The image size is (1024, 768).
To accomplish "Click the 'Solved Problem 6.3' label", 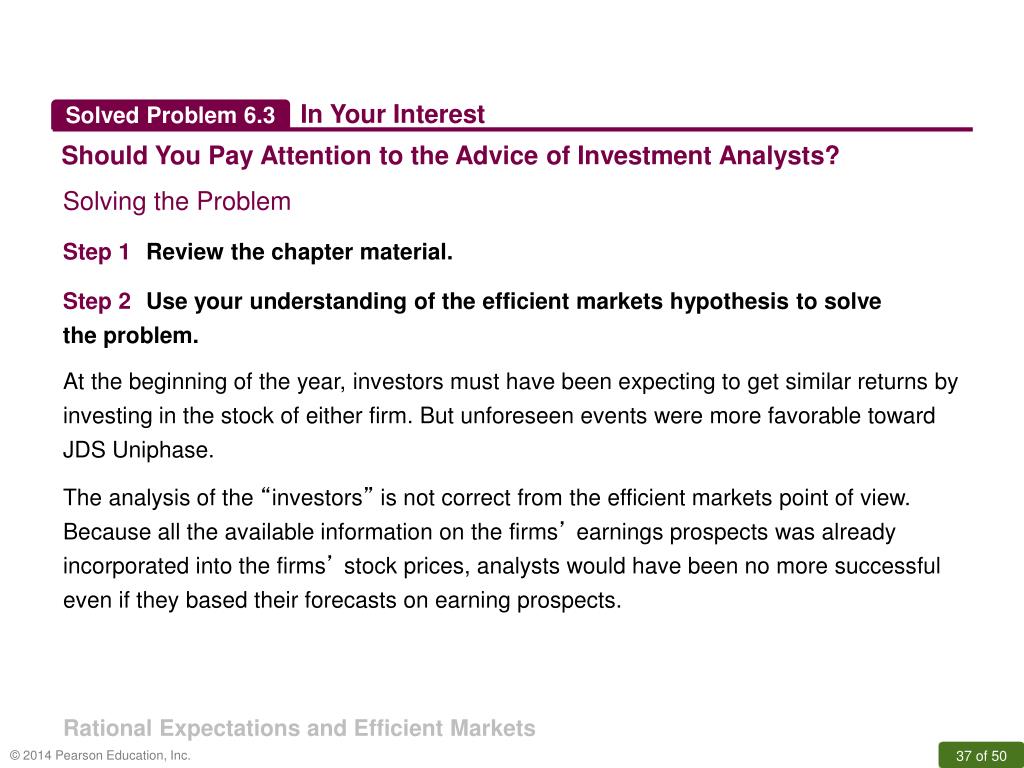I will coord(170,115).
